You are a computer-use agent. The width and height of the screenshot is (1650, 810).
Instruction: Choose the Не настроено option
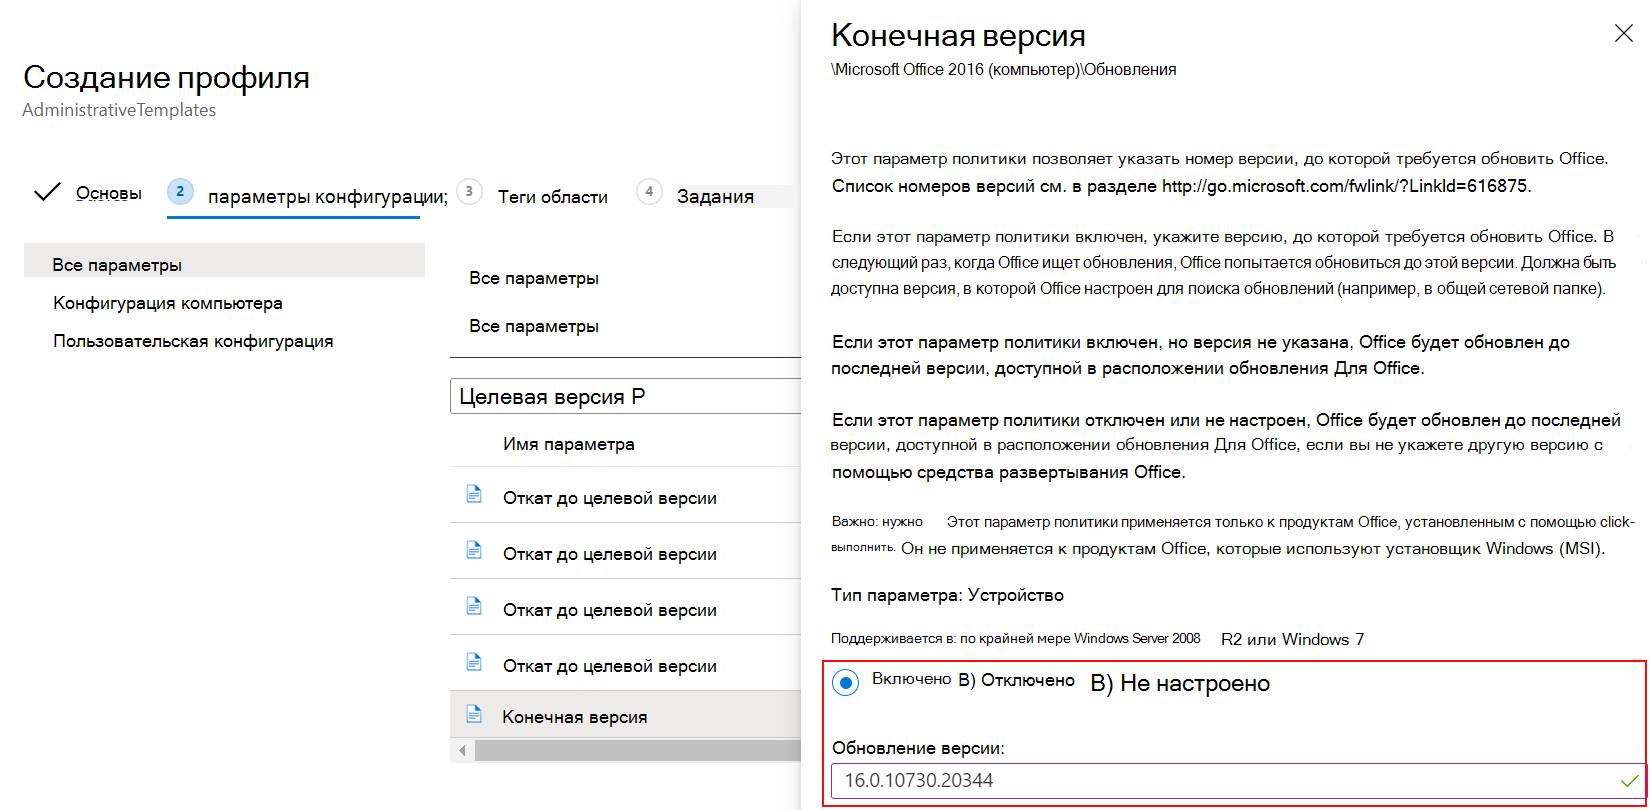click(x=1195, y=683)
